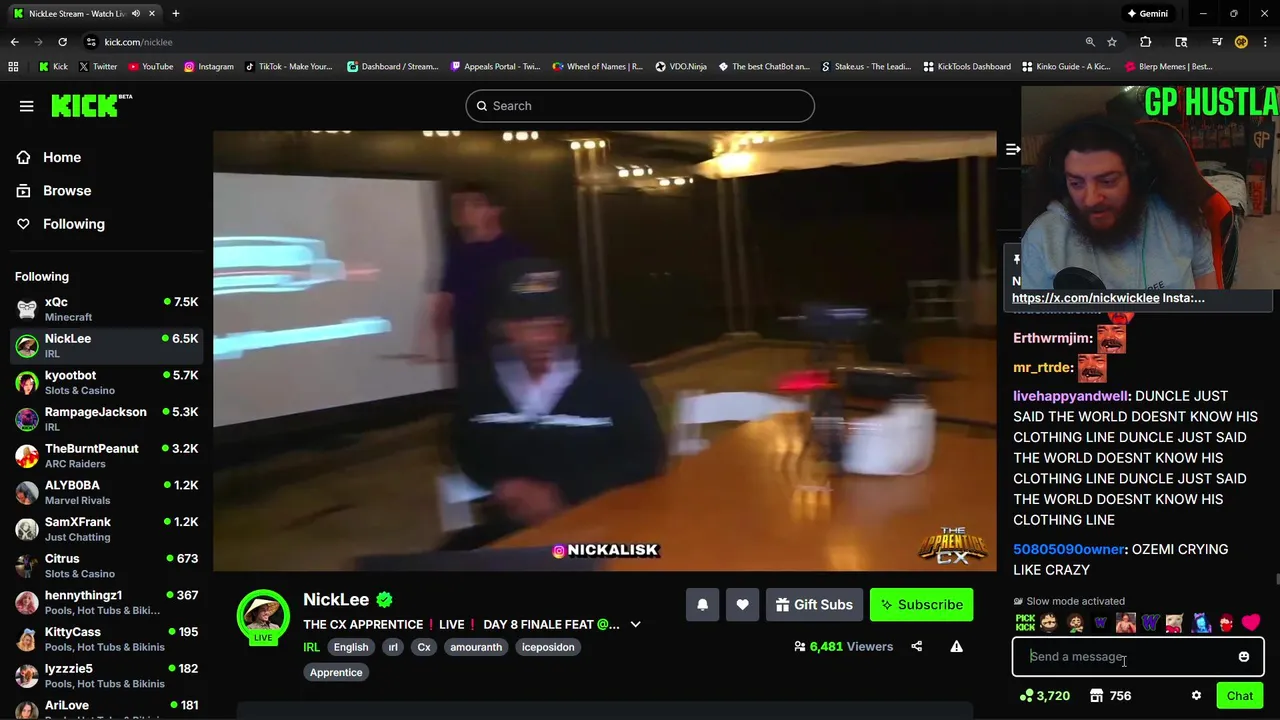Click Gift Subs button
This screenshot has height=720, width=1280.
coord(814,605)
